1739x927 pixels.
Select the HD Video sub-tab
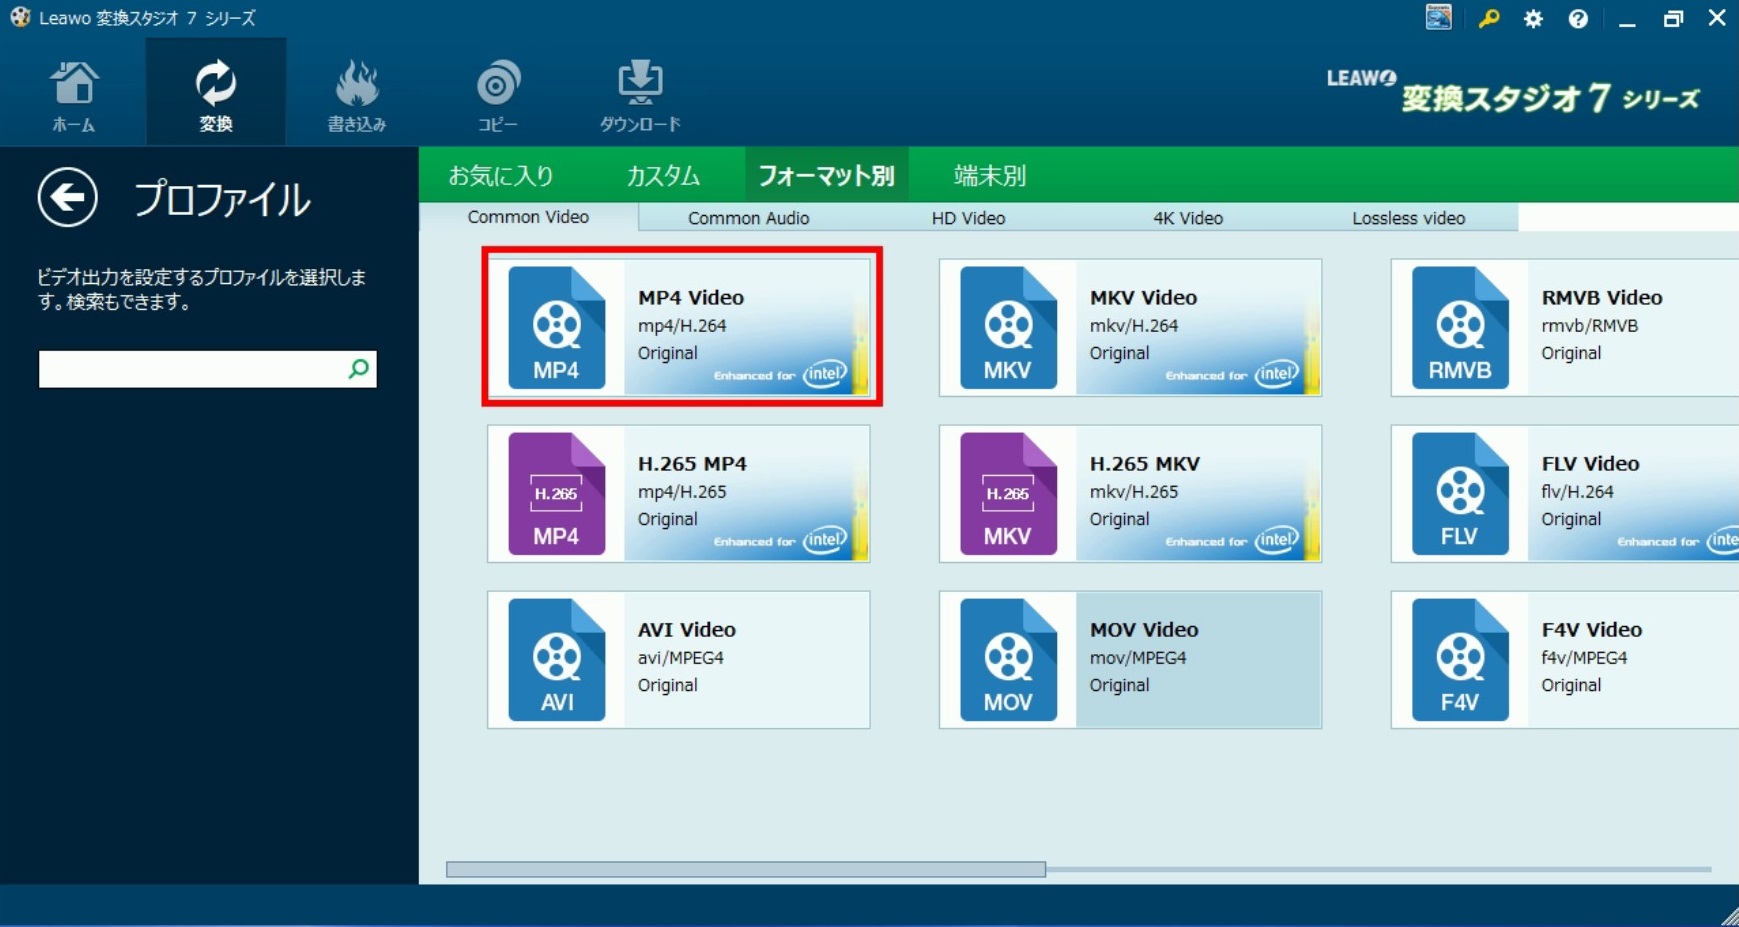[x=968, y=218]
